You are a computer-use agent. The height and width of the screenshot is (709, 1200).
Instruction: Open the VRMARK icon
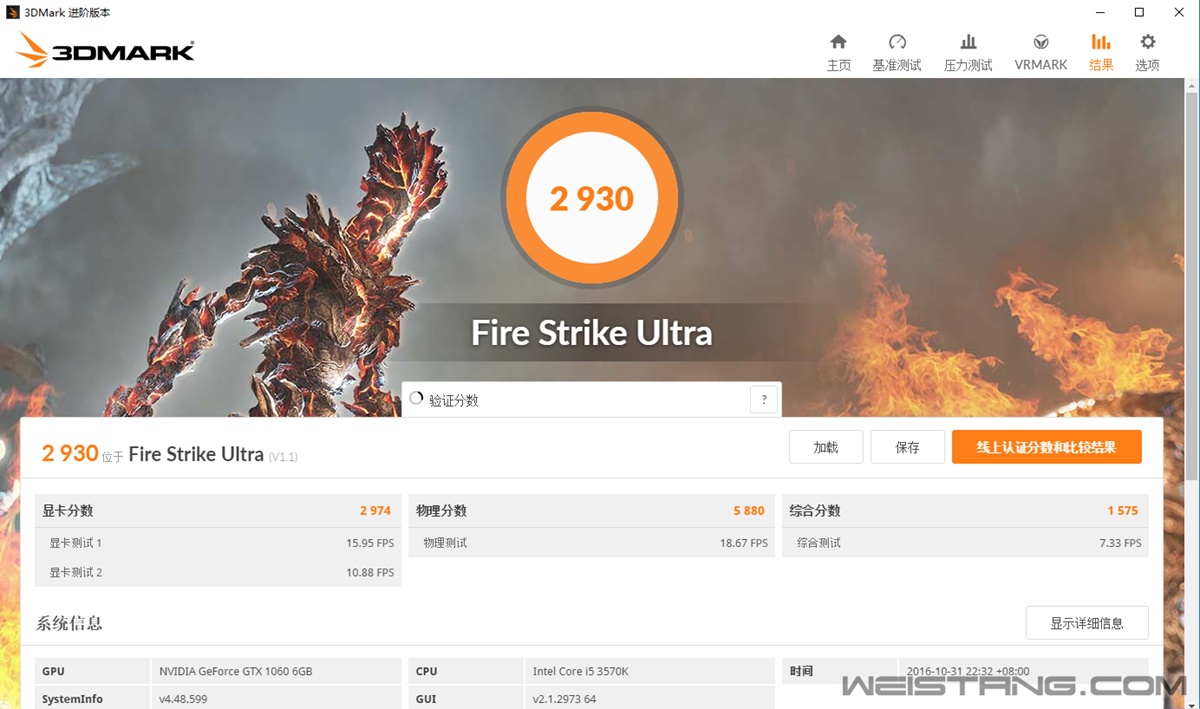tap(1041, 42)
